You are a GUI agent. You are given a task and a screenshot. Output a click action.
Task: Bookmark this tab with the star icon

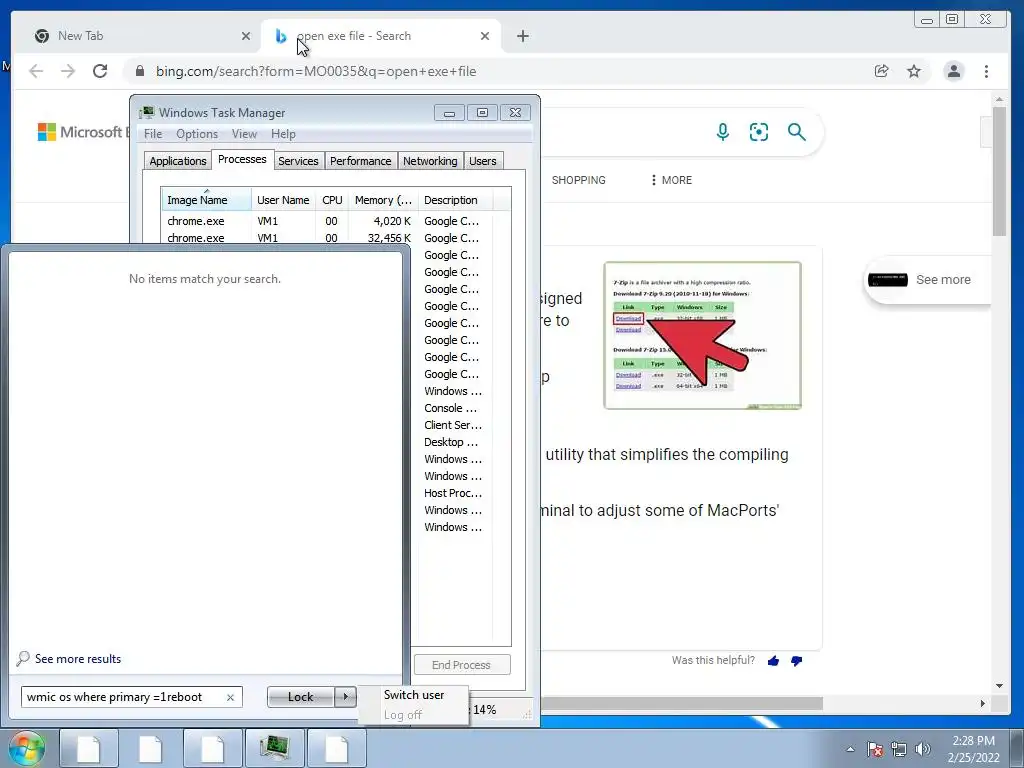(914, 71)
